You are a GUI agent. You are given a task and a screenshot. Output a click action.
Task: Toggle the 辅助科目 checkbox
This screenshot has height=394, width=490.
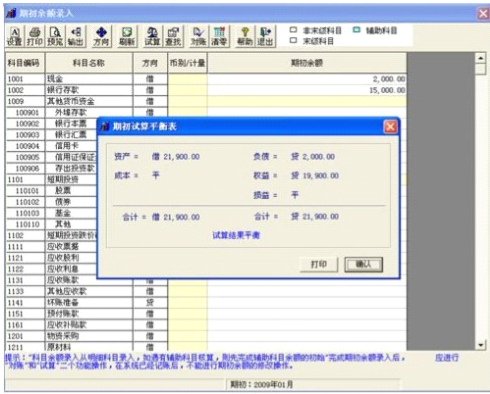pos(357,30)
